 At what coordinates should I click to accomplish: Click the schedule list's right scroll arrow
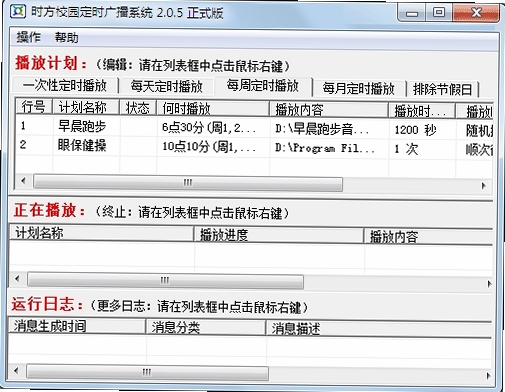point(484,186)
